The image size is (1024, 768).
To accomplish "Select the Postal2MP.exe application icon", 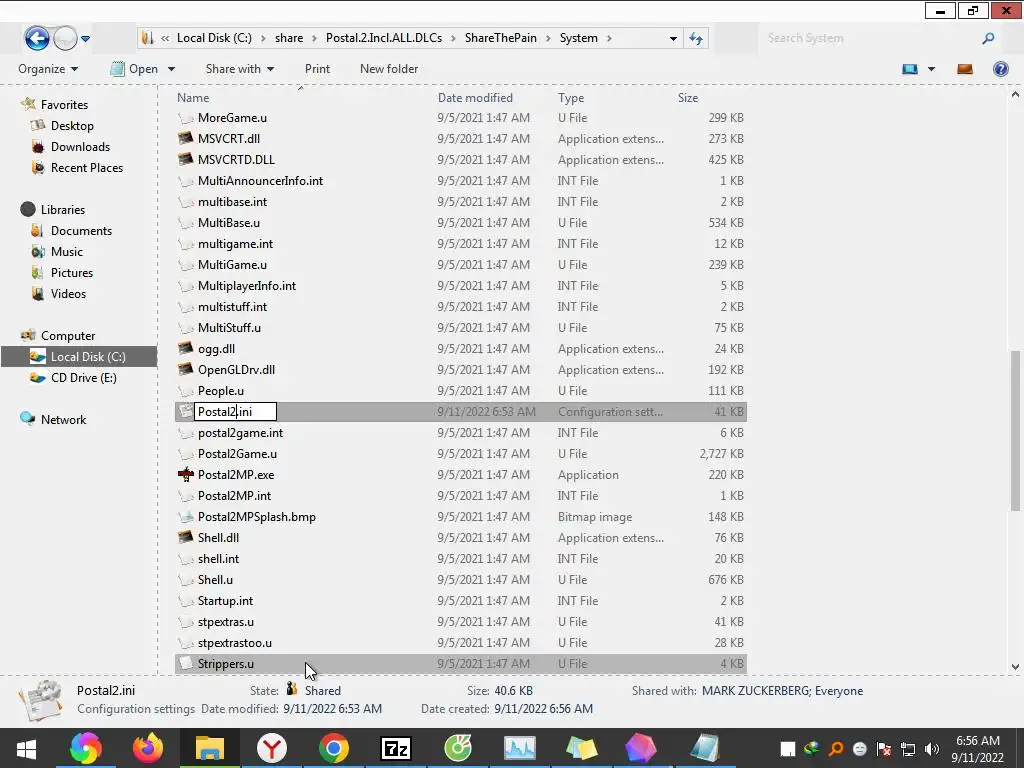I will 185,475.
